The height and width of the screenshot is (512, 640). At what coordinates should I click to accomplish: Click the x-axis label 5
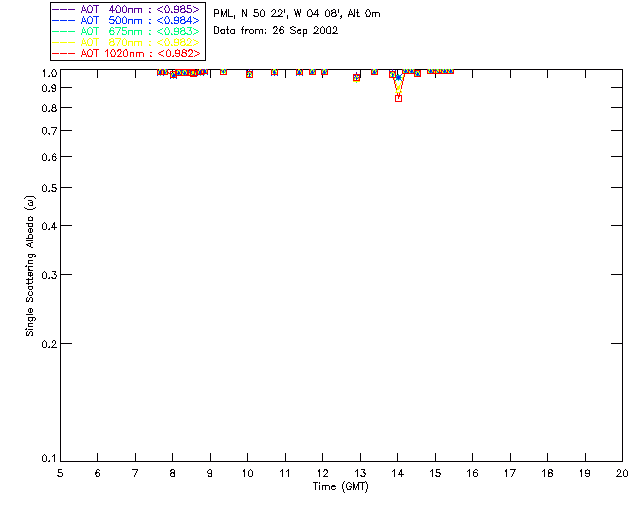click(x=60, y=473)
